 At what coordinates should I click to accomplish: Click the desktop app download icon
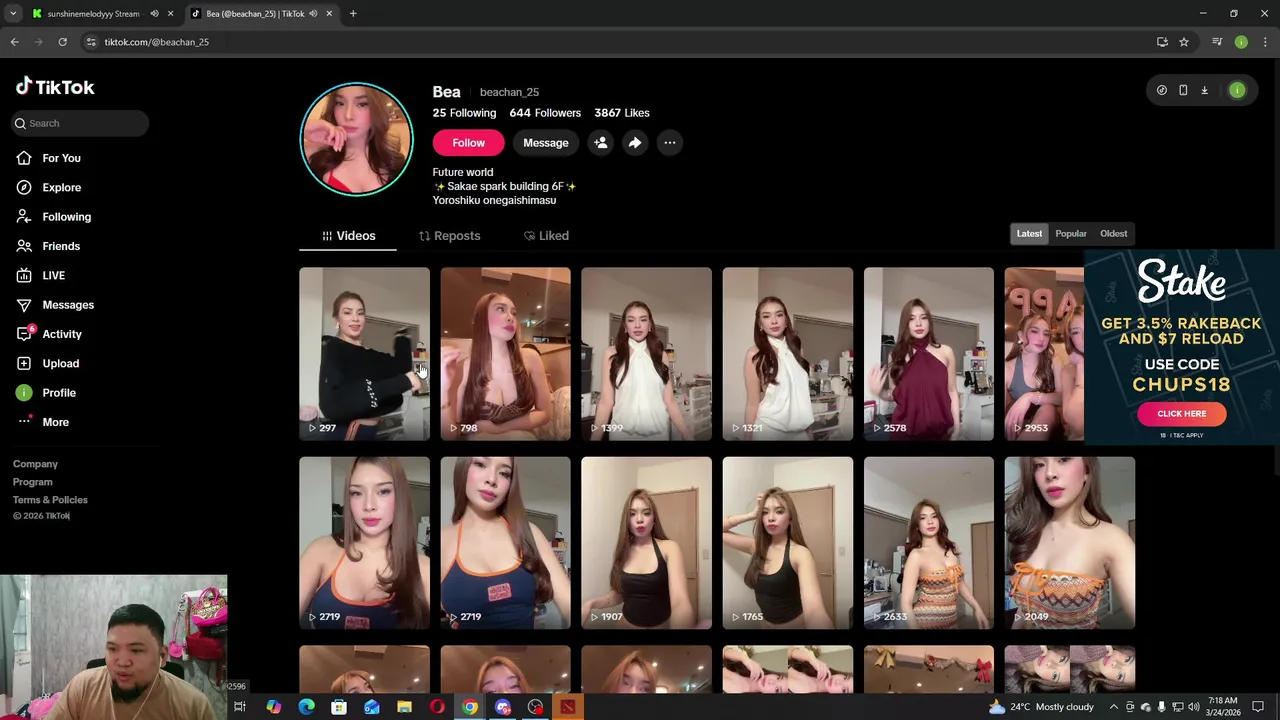click(x=1204, y=90)
